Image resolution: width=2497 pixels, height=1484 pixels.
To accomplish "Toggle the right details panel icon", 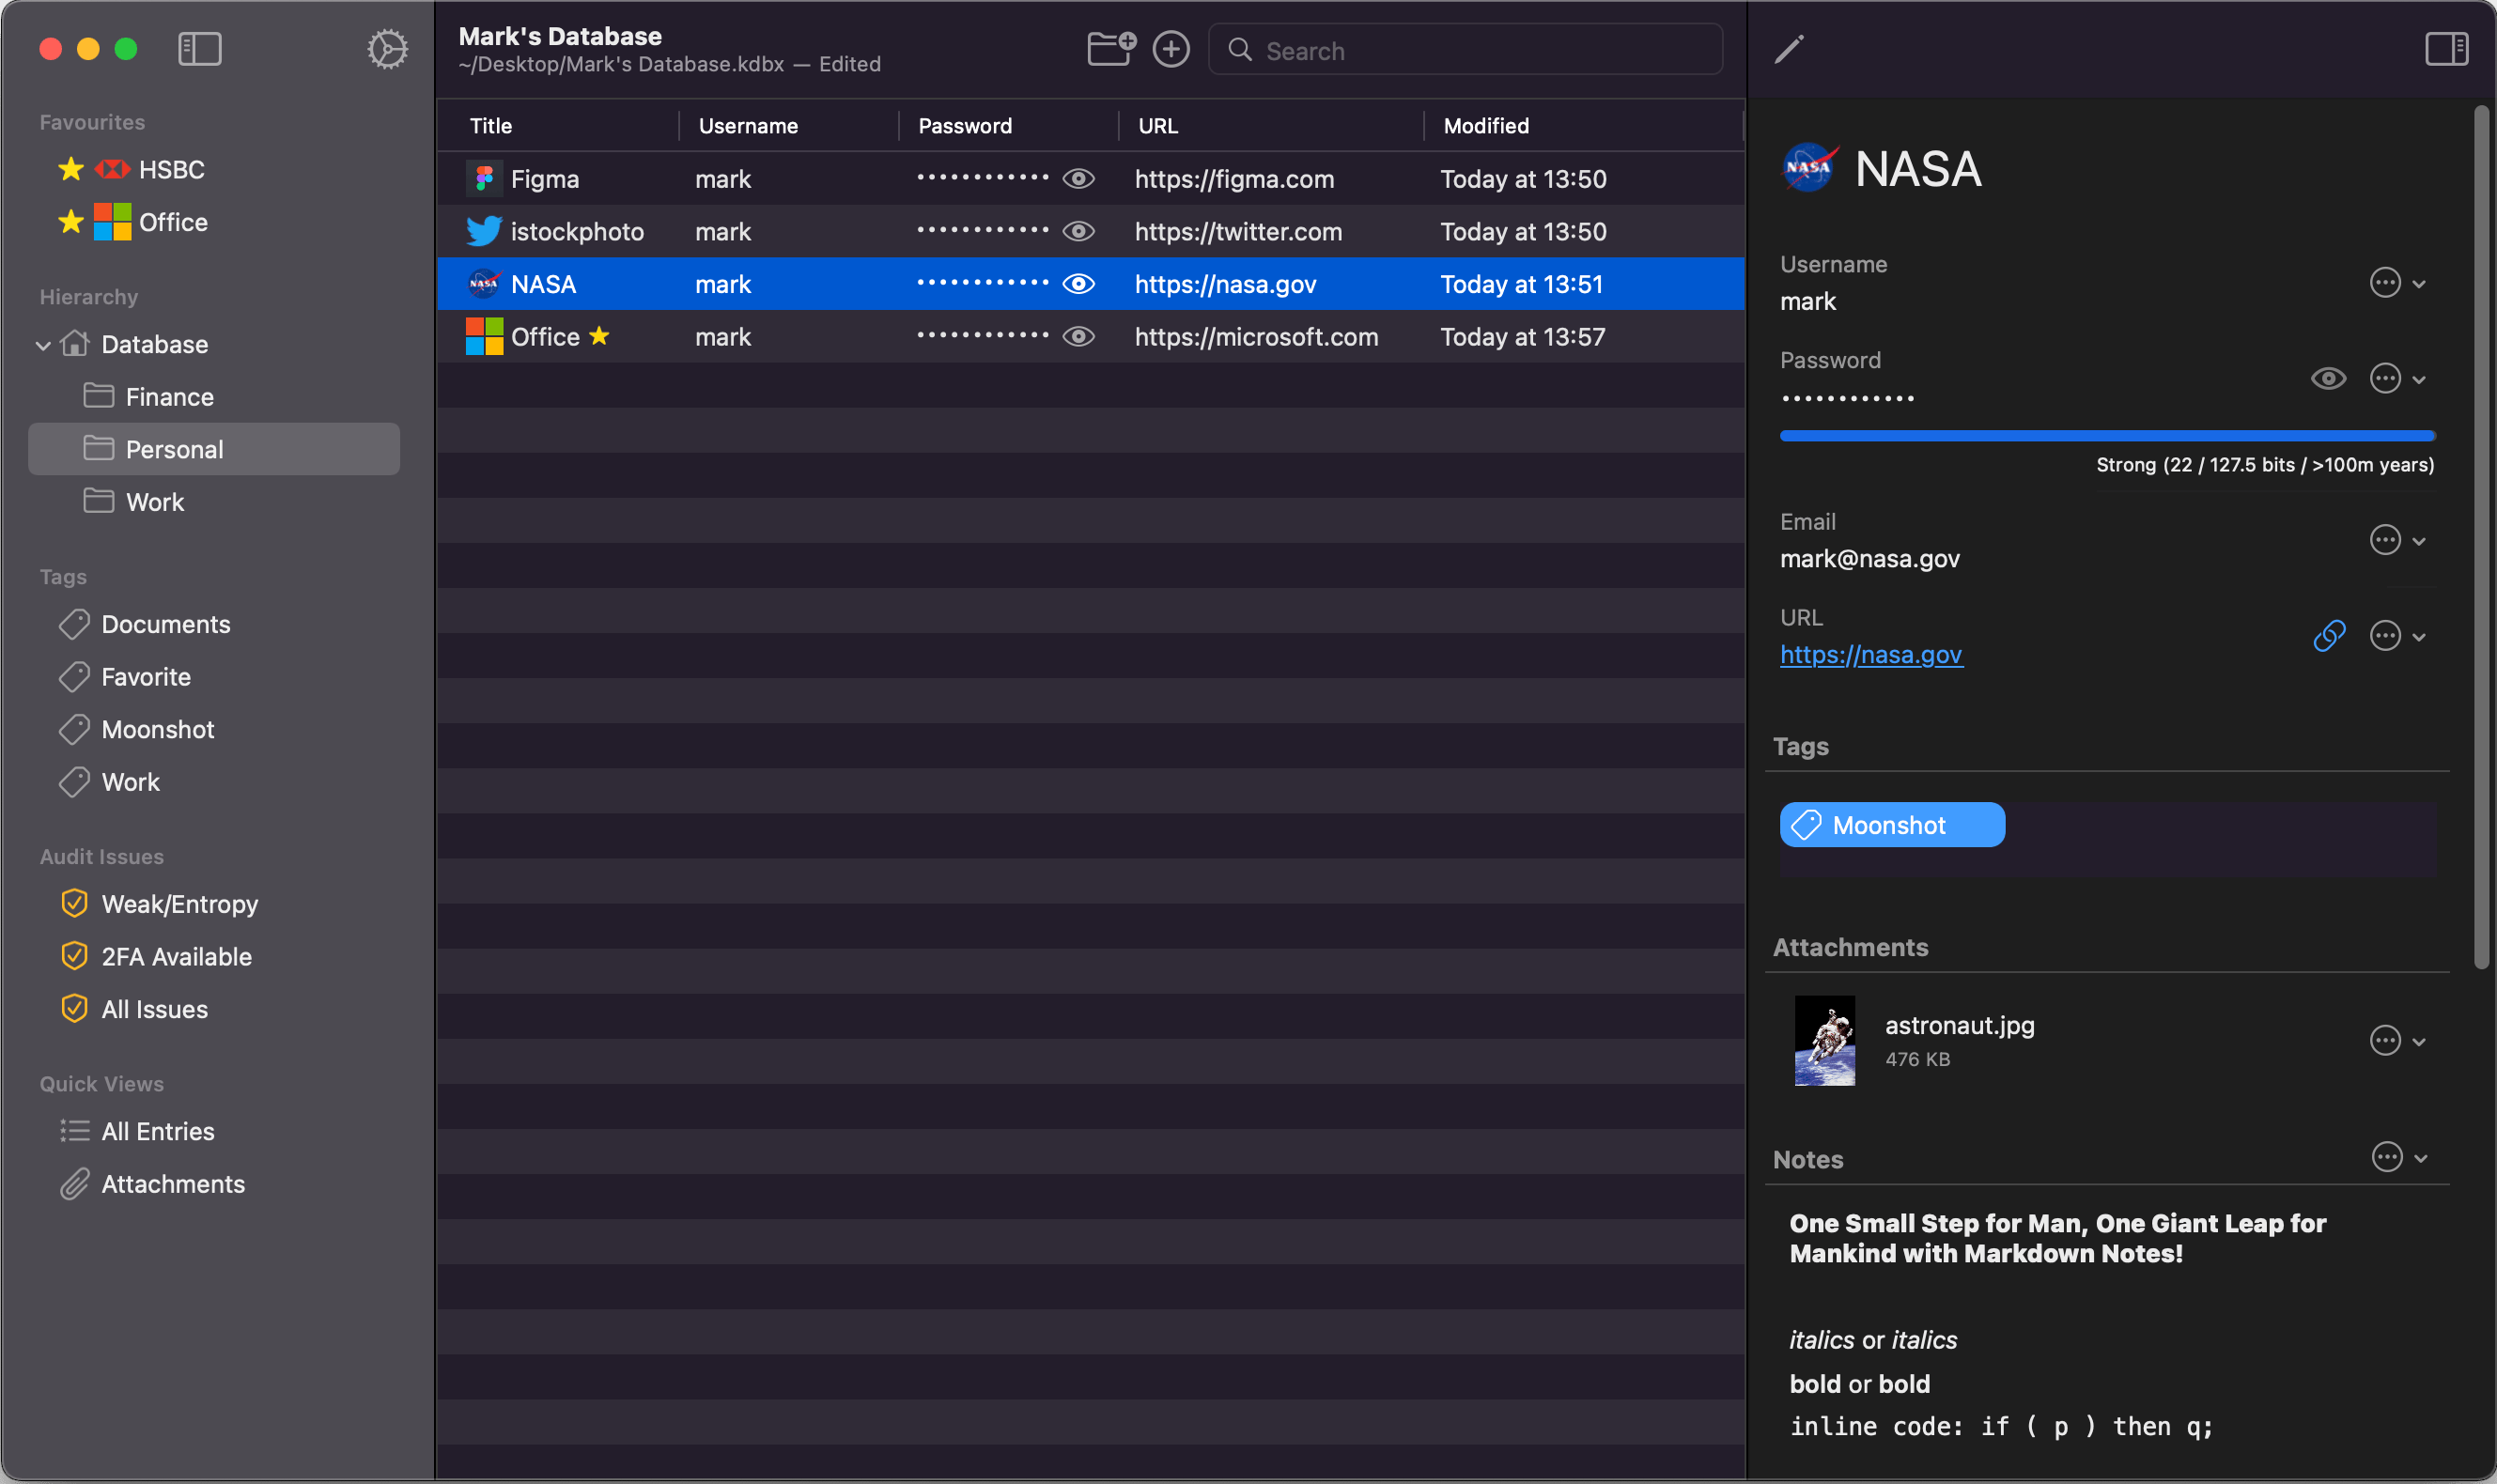I will point(2446,49).
